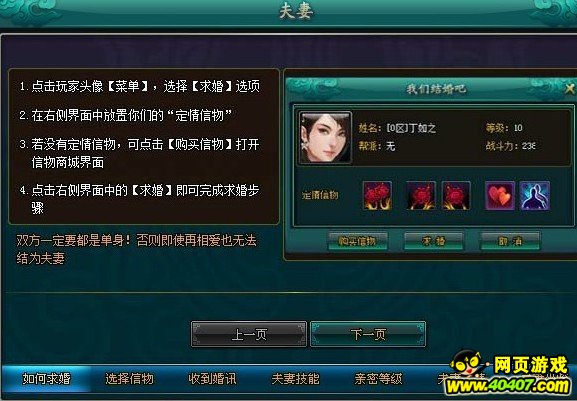
Task: Close the 我们结婚吧 proposal dialog
Action: (x=570, y=88)
